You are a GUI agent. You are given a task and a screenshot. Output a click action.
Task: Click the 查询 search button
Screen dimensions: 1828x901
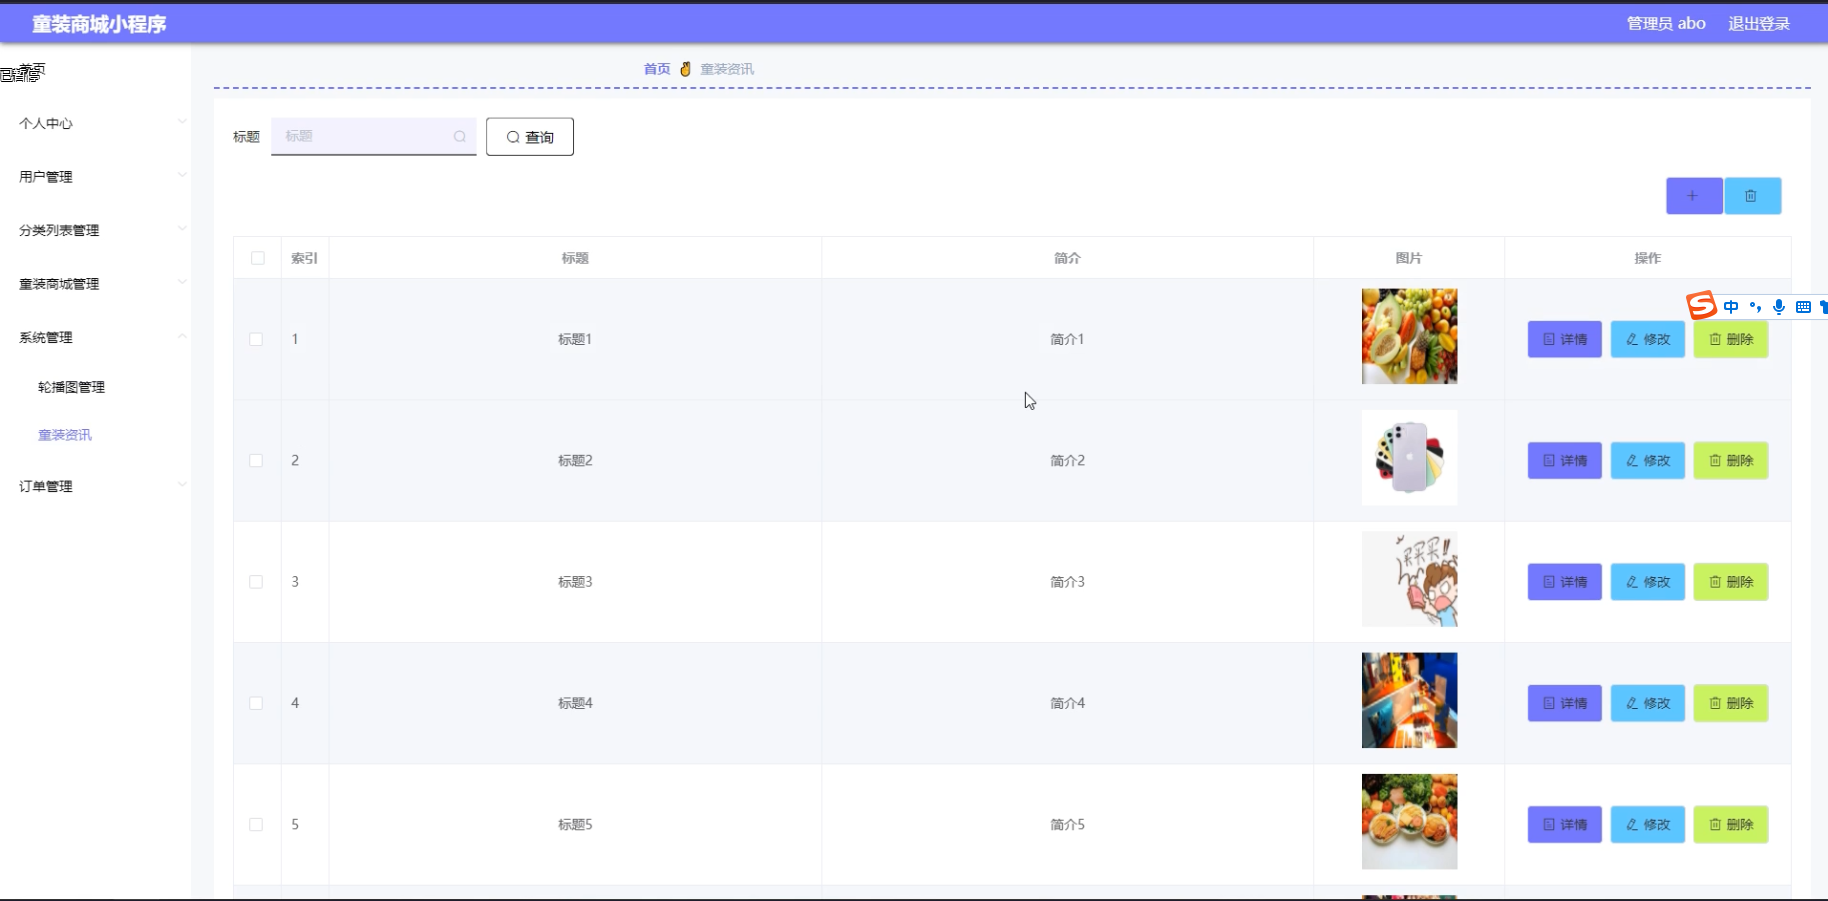(530, 137)
